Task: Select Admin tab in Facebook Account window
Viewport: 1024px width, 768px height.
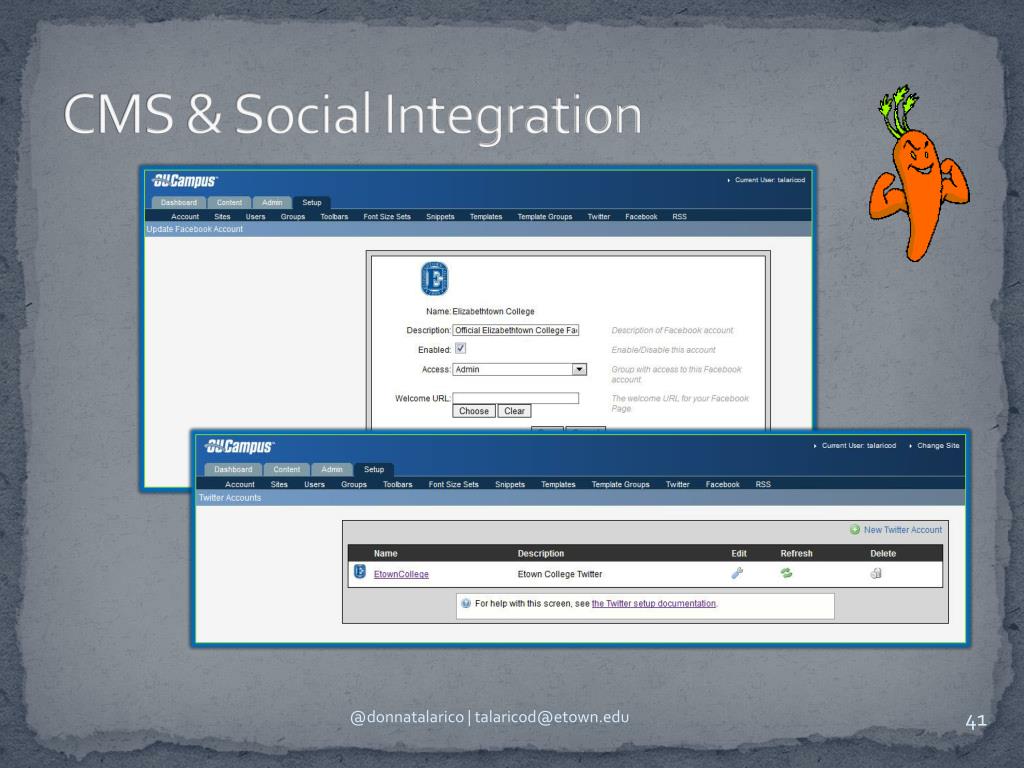Action: click(272, 202)
